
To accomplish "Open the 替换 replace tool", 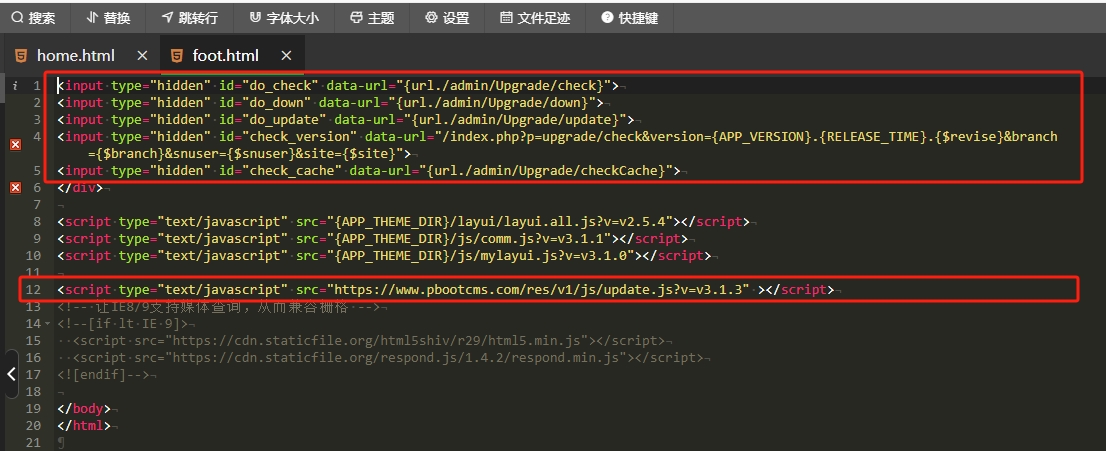I will 108,18.
